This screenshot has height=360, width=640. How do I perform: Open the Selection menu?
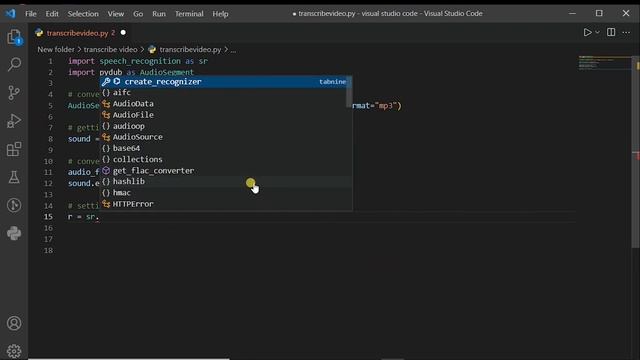coord(83,13)
